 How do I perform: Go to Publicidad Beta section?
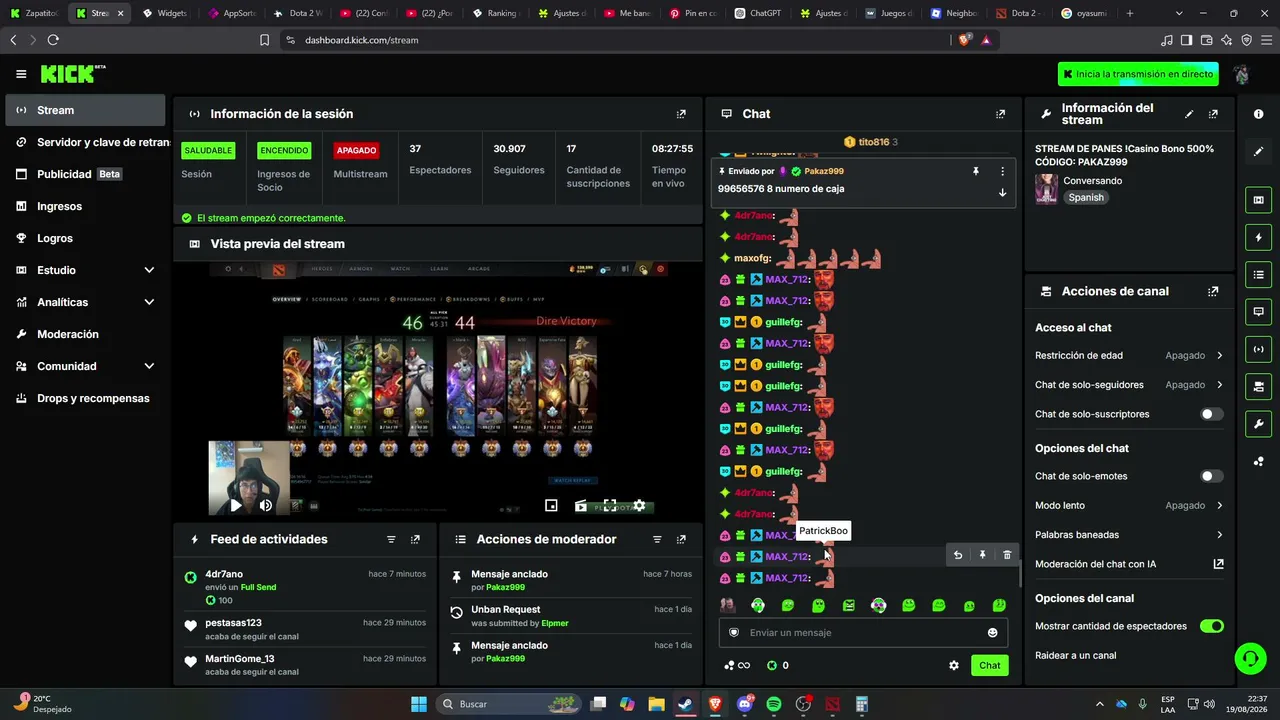click(x=86, y=174)
